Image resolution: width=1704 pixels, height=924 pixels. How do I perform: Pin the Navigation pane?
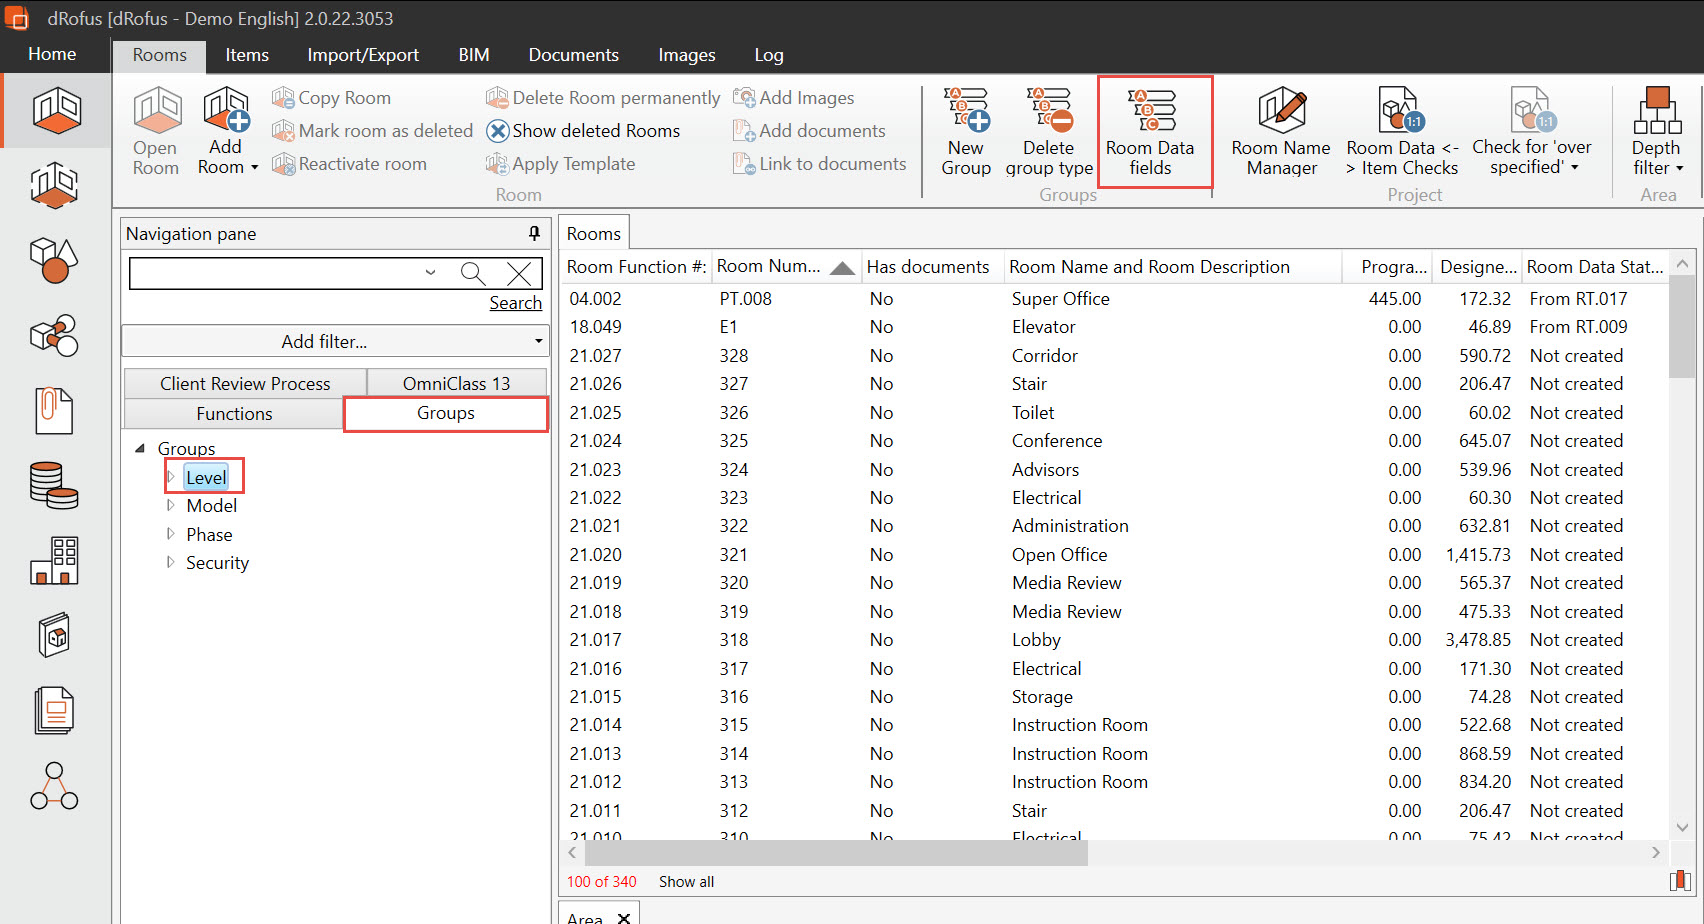(x=534, y=233)
